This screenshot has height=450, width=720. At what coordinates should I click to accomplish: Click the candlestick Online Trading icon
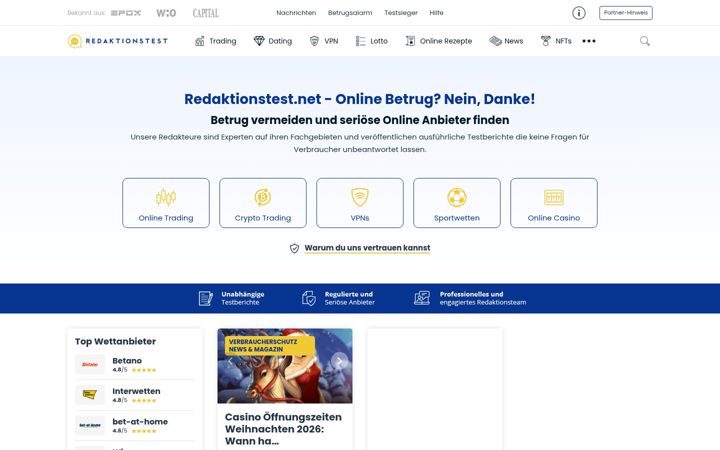(166, 197)
